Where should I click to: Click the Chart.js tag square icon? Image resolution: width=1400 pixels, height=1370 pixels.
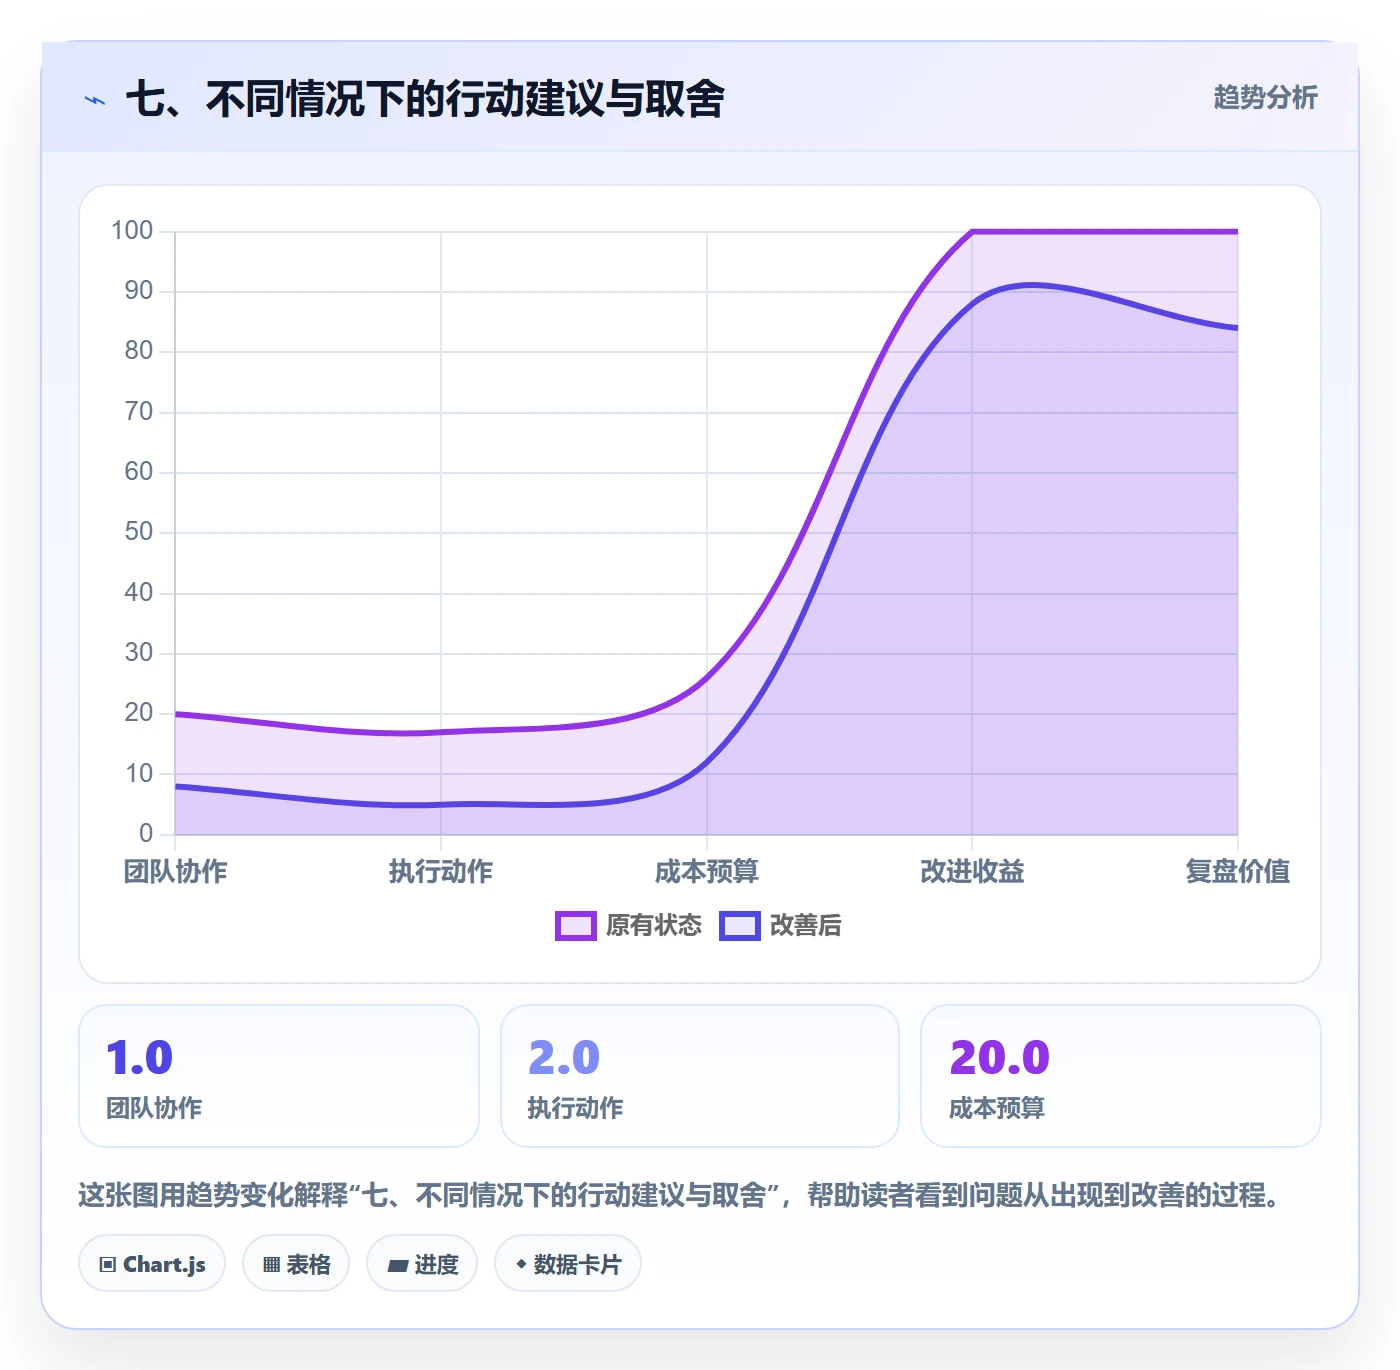(108, 1265)
